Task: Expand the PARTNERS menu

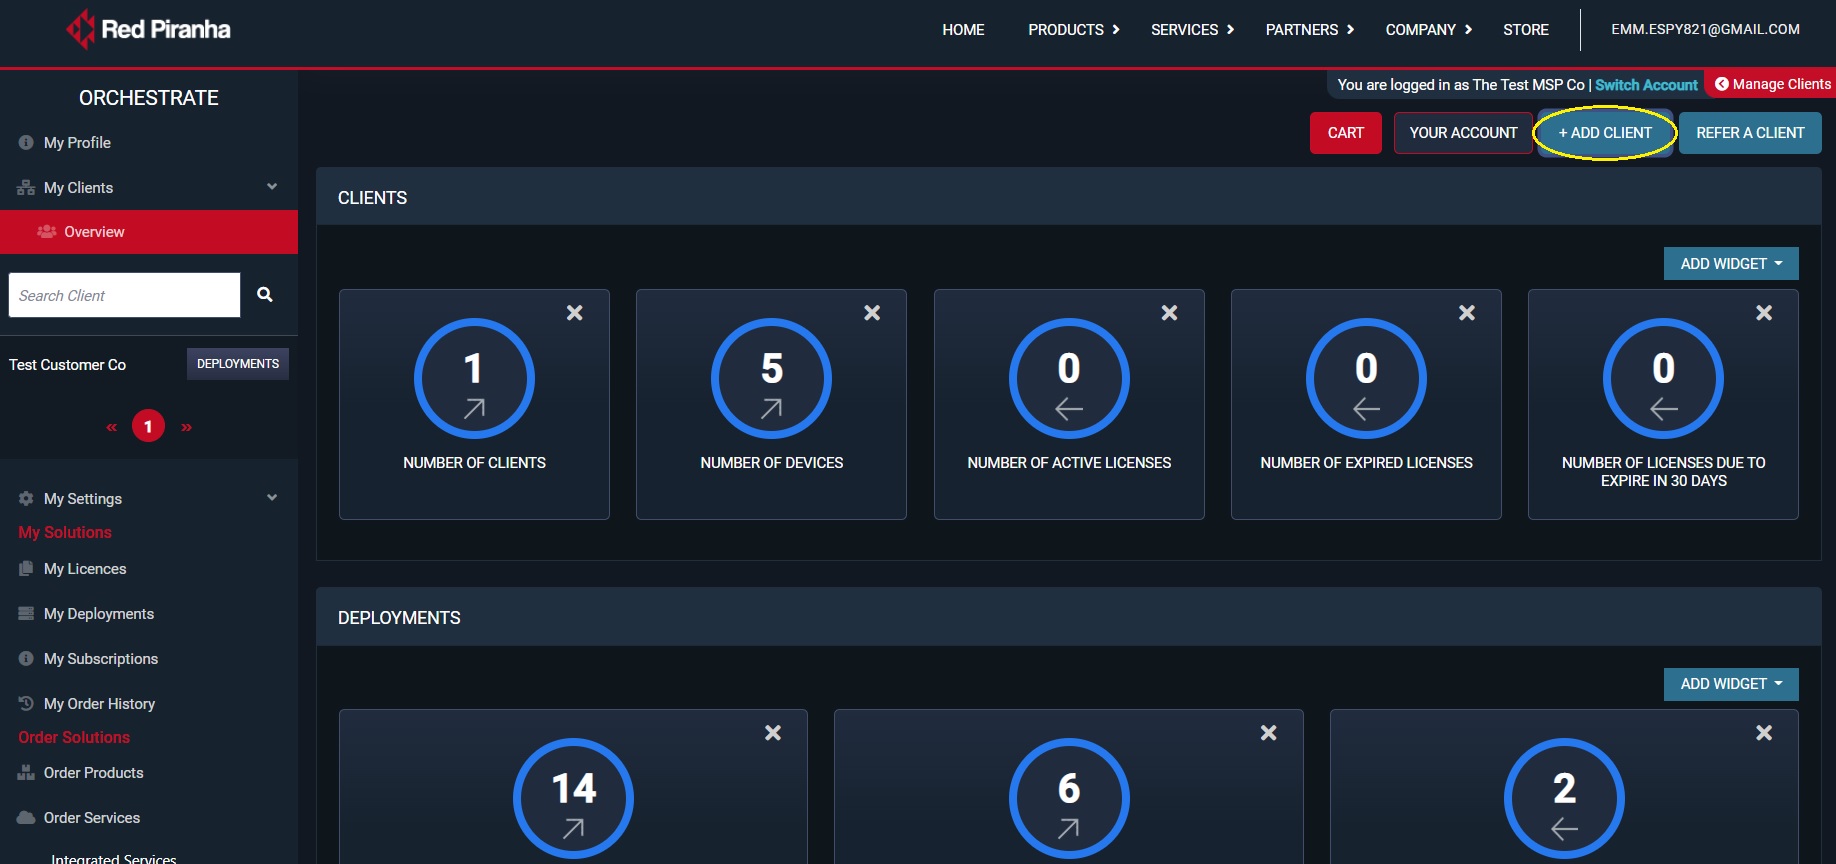Action: click(x=1310, y=30)
